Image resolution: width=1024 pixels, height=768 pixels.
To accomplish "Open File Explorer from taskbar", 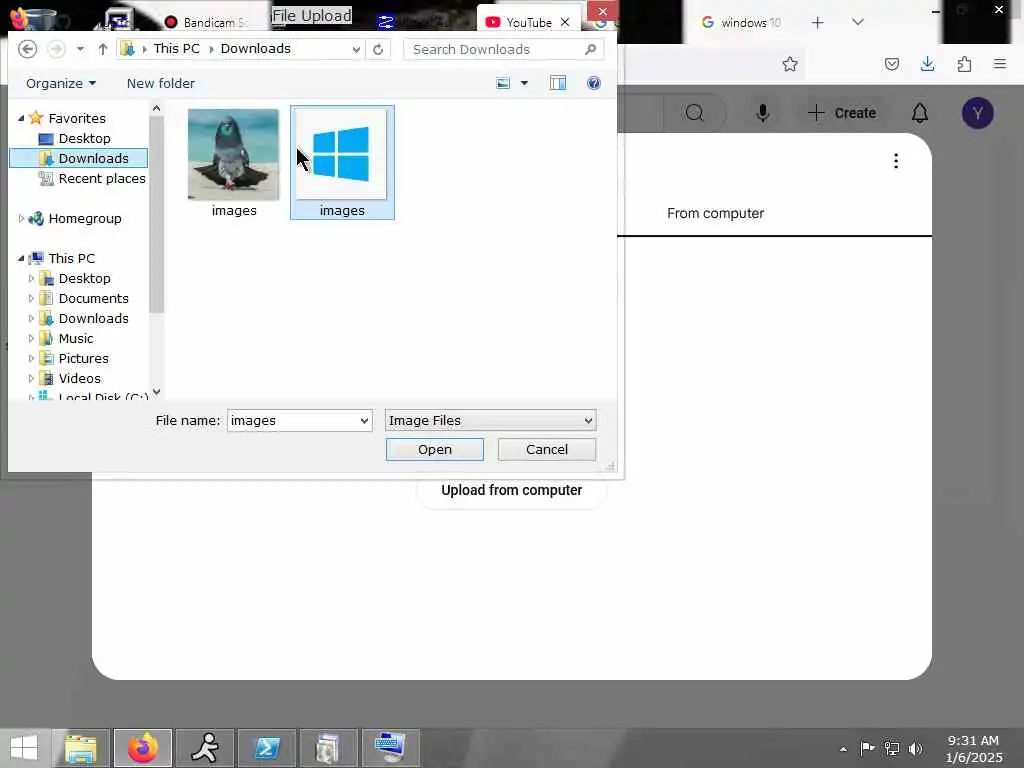I will click(81, 748).
